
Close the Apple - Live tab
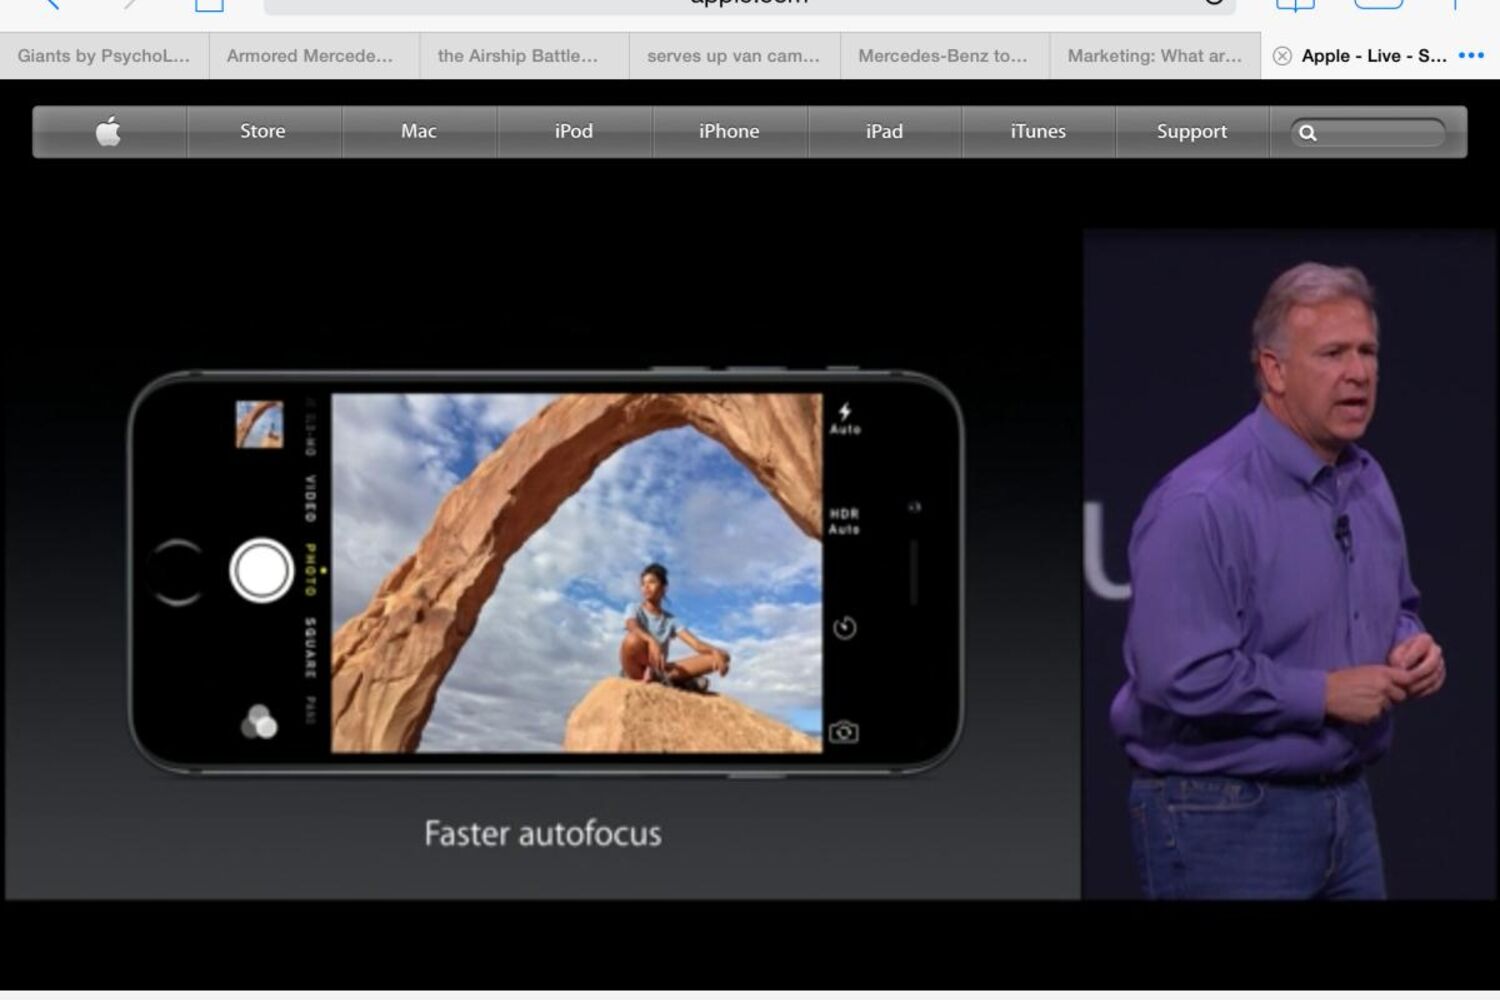1282,56
